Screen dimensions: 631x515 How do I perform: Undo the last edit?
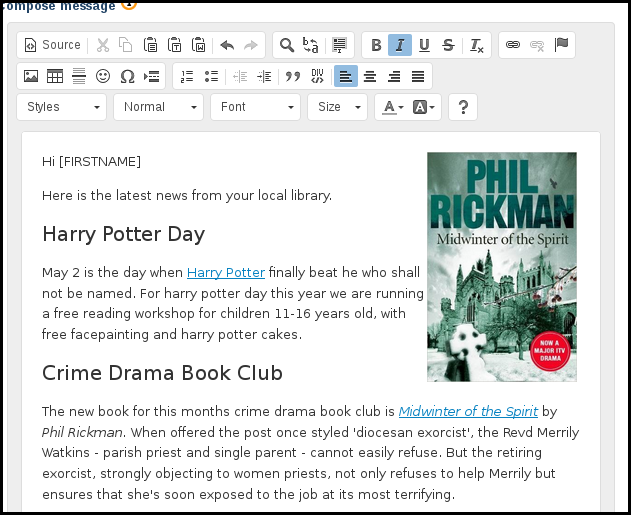[x=227, y=45]
